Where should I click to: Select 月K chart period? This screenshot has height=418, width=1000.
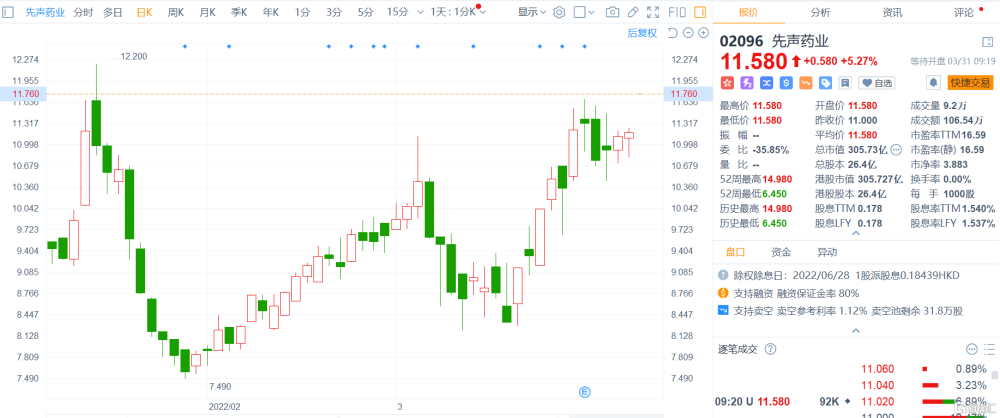coord(207,12)
